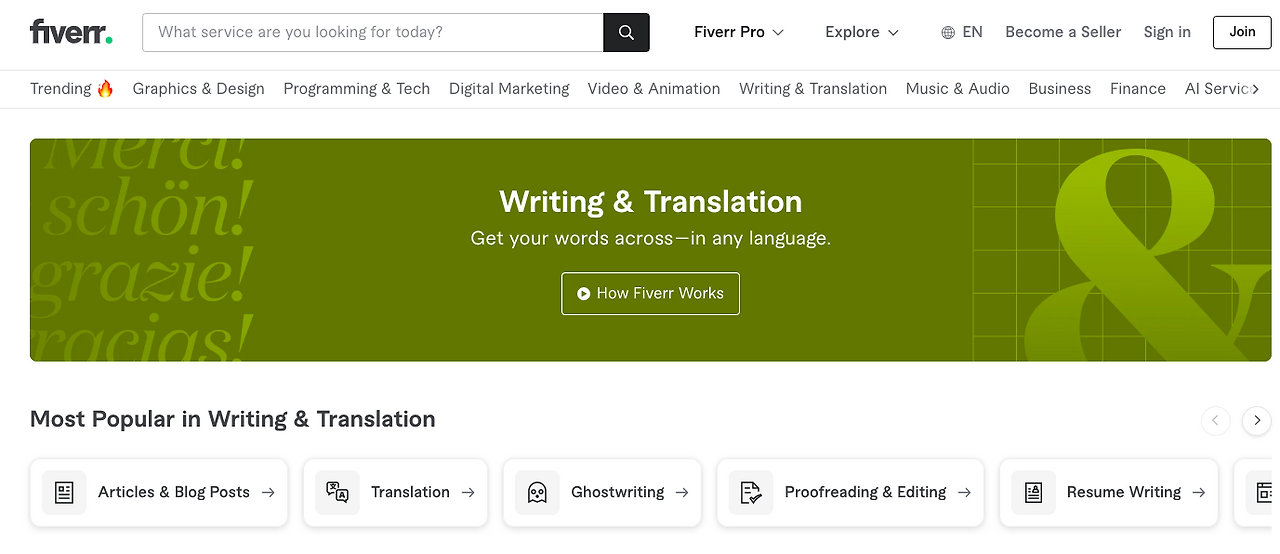
Task: Click the Join button
Action: (x=1242, y=32)
